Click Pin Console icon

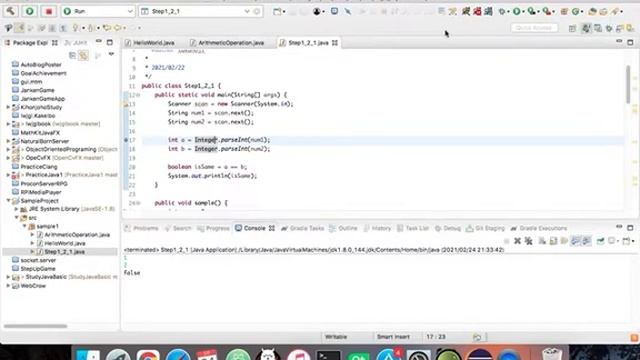tap(600, 241)
